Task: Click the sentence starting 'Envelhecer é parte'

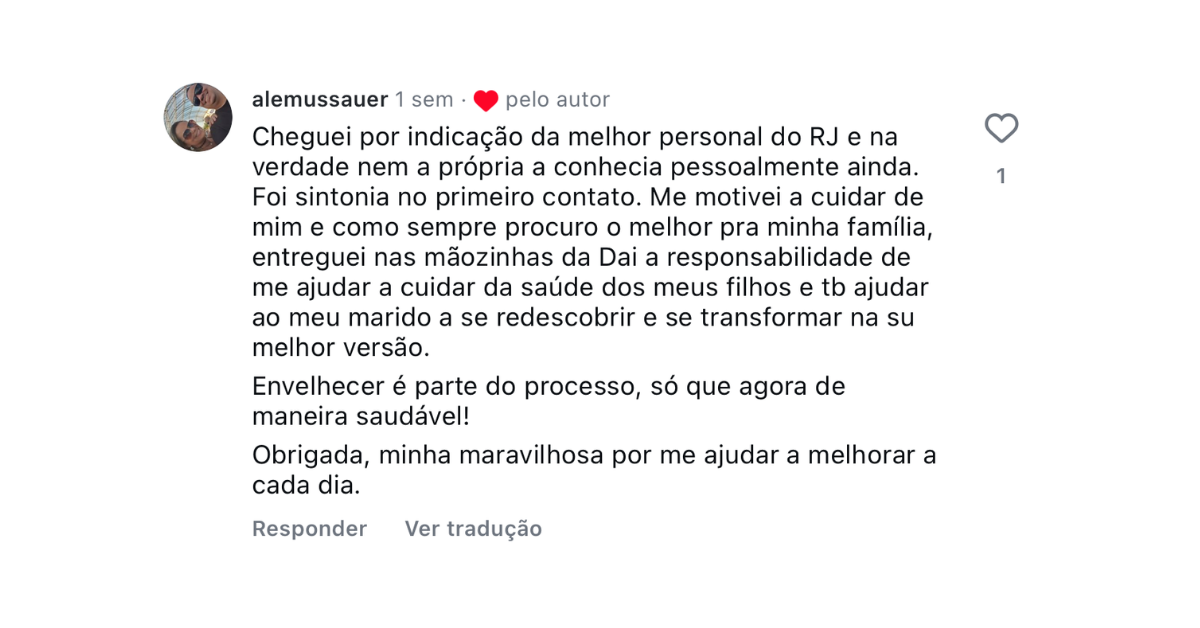Action: (x=549, y=386)
